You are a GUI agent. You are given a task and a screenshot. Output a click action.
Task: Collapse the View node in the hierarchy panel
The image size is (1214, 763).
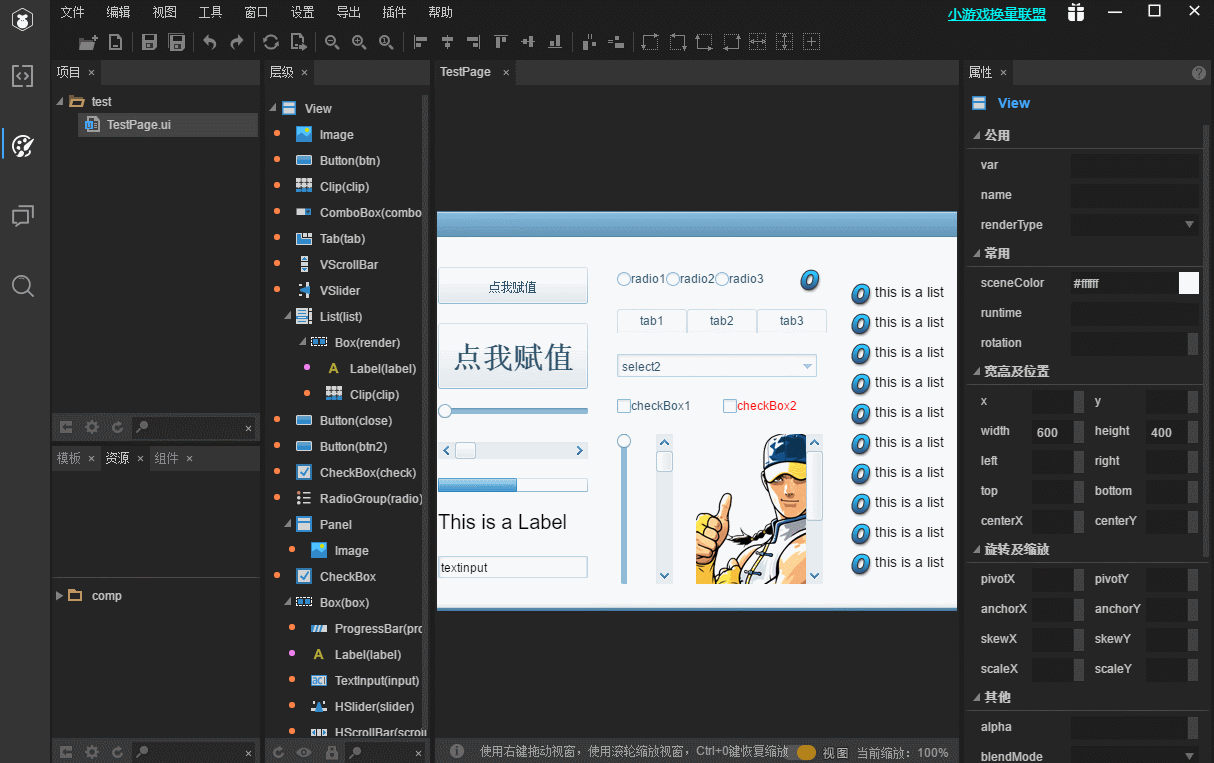[x=272, y=108]
